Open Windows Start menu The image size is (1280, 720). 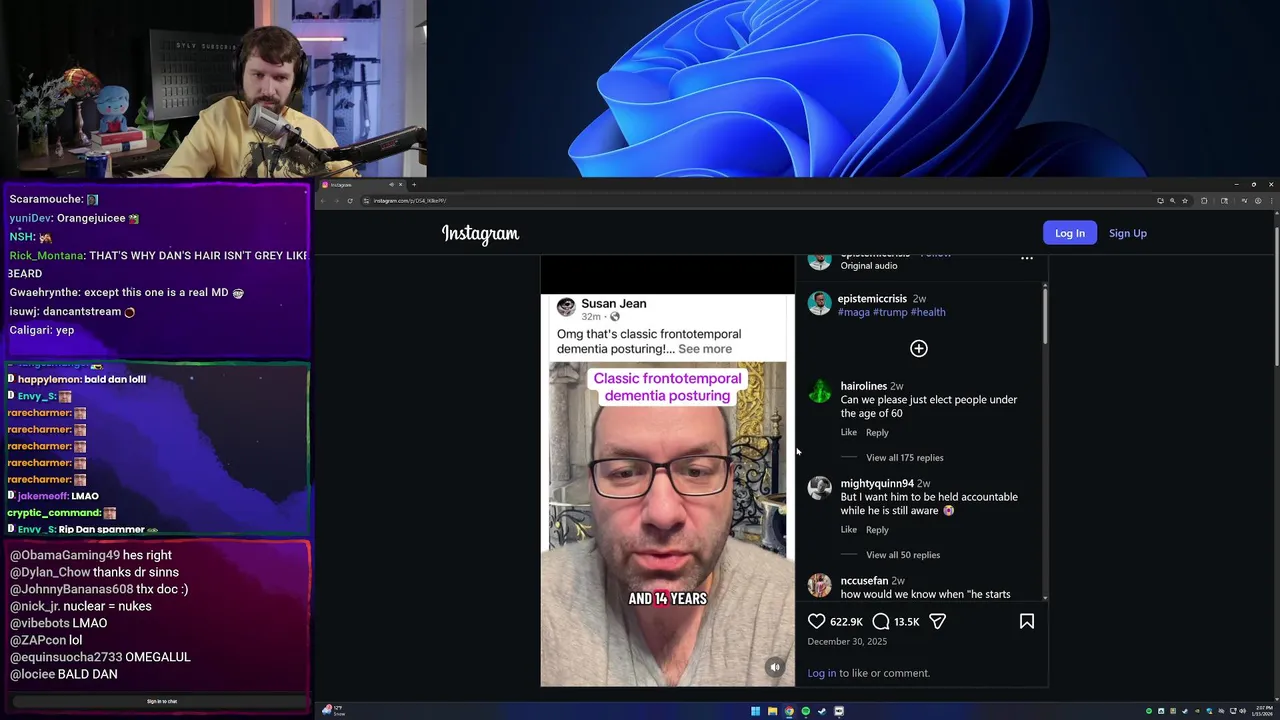click(x=755, y=711)
